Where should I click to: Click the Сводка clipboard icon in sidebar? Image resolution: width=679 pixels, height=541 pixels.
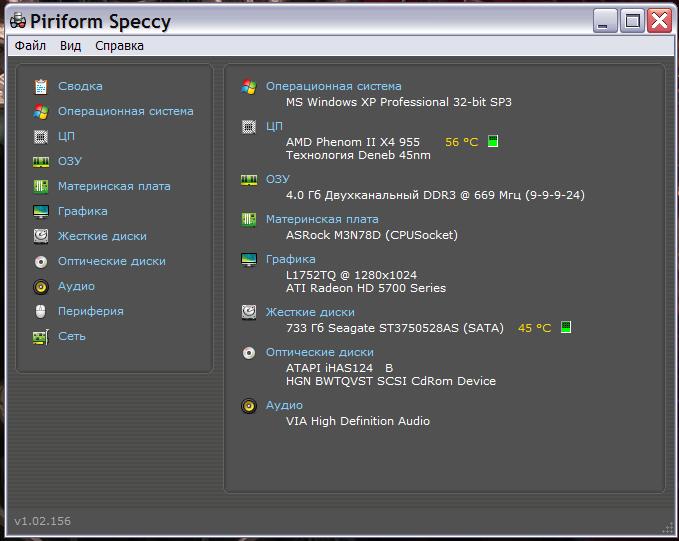point(41,86)
